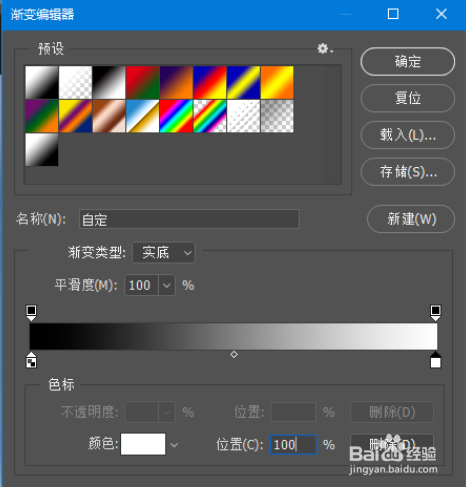
Task: Select the transparent stripes gradient preset
Action: [x=244, y=116]
